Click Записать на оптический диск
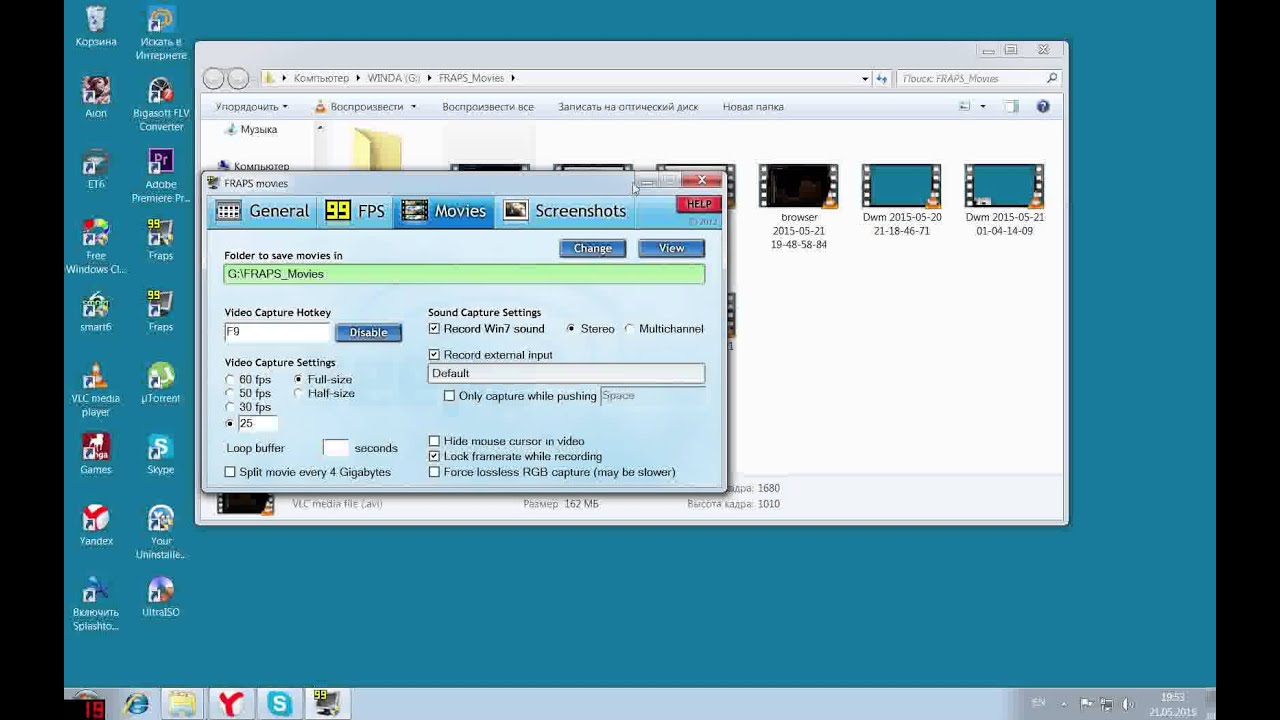Screen dimensions: 1280x720 coord(628,107)
